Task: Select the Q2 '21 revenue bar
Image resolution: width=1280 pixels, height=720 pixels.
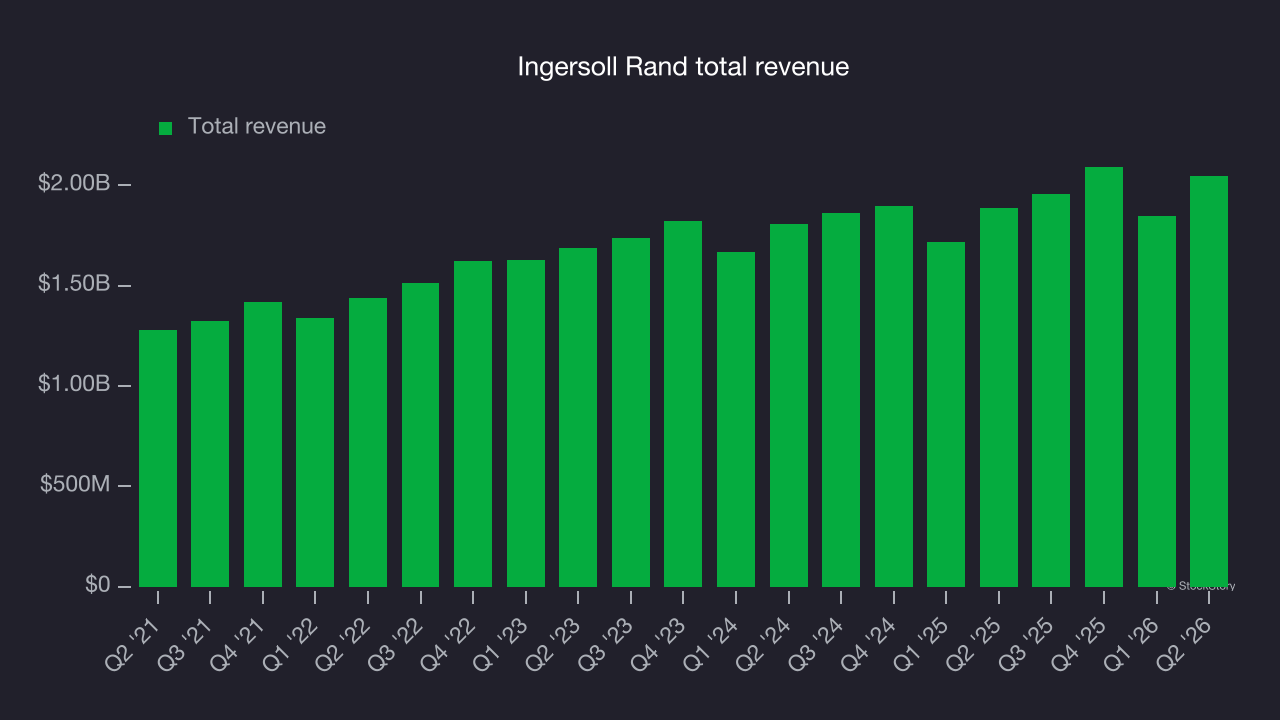Action: (x=158, y=458)
